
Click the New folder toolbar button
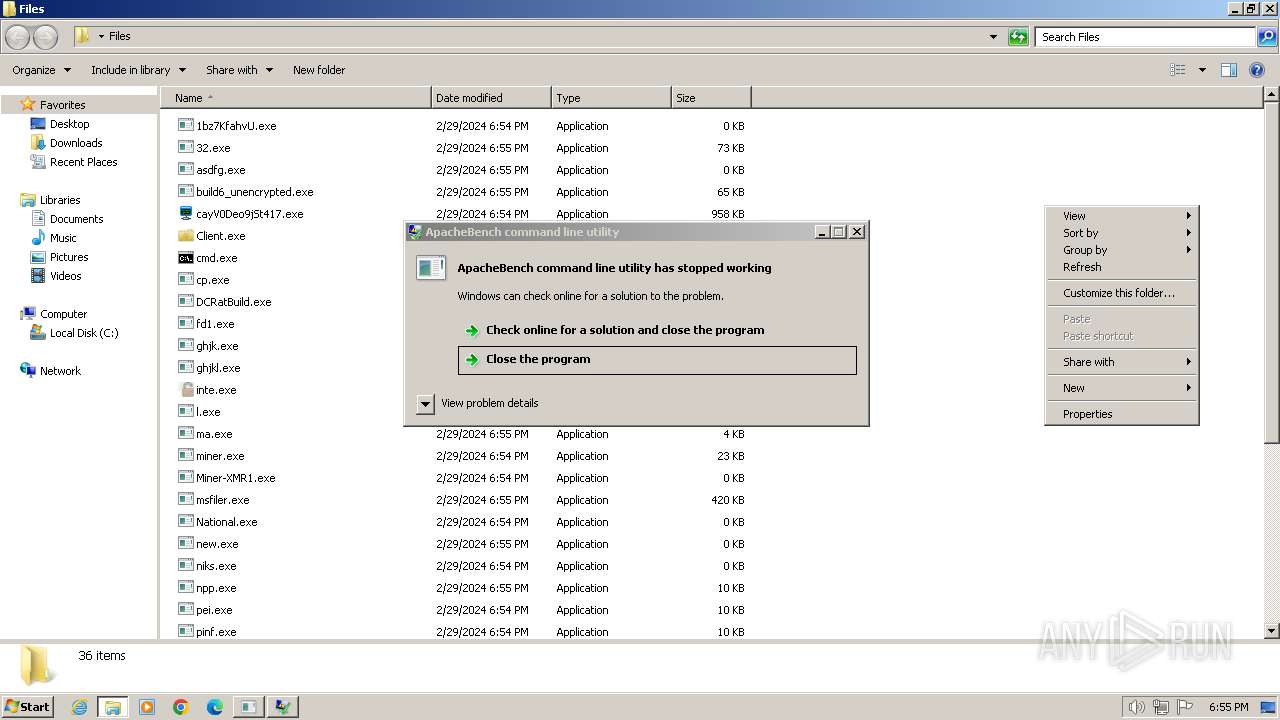pyautogui.click(x=319, y=70)
